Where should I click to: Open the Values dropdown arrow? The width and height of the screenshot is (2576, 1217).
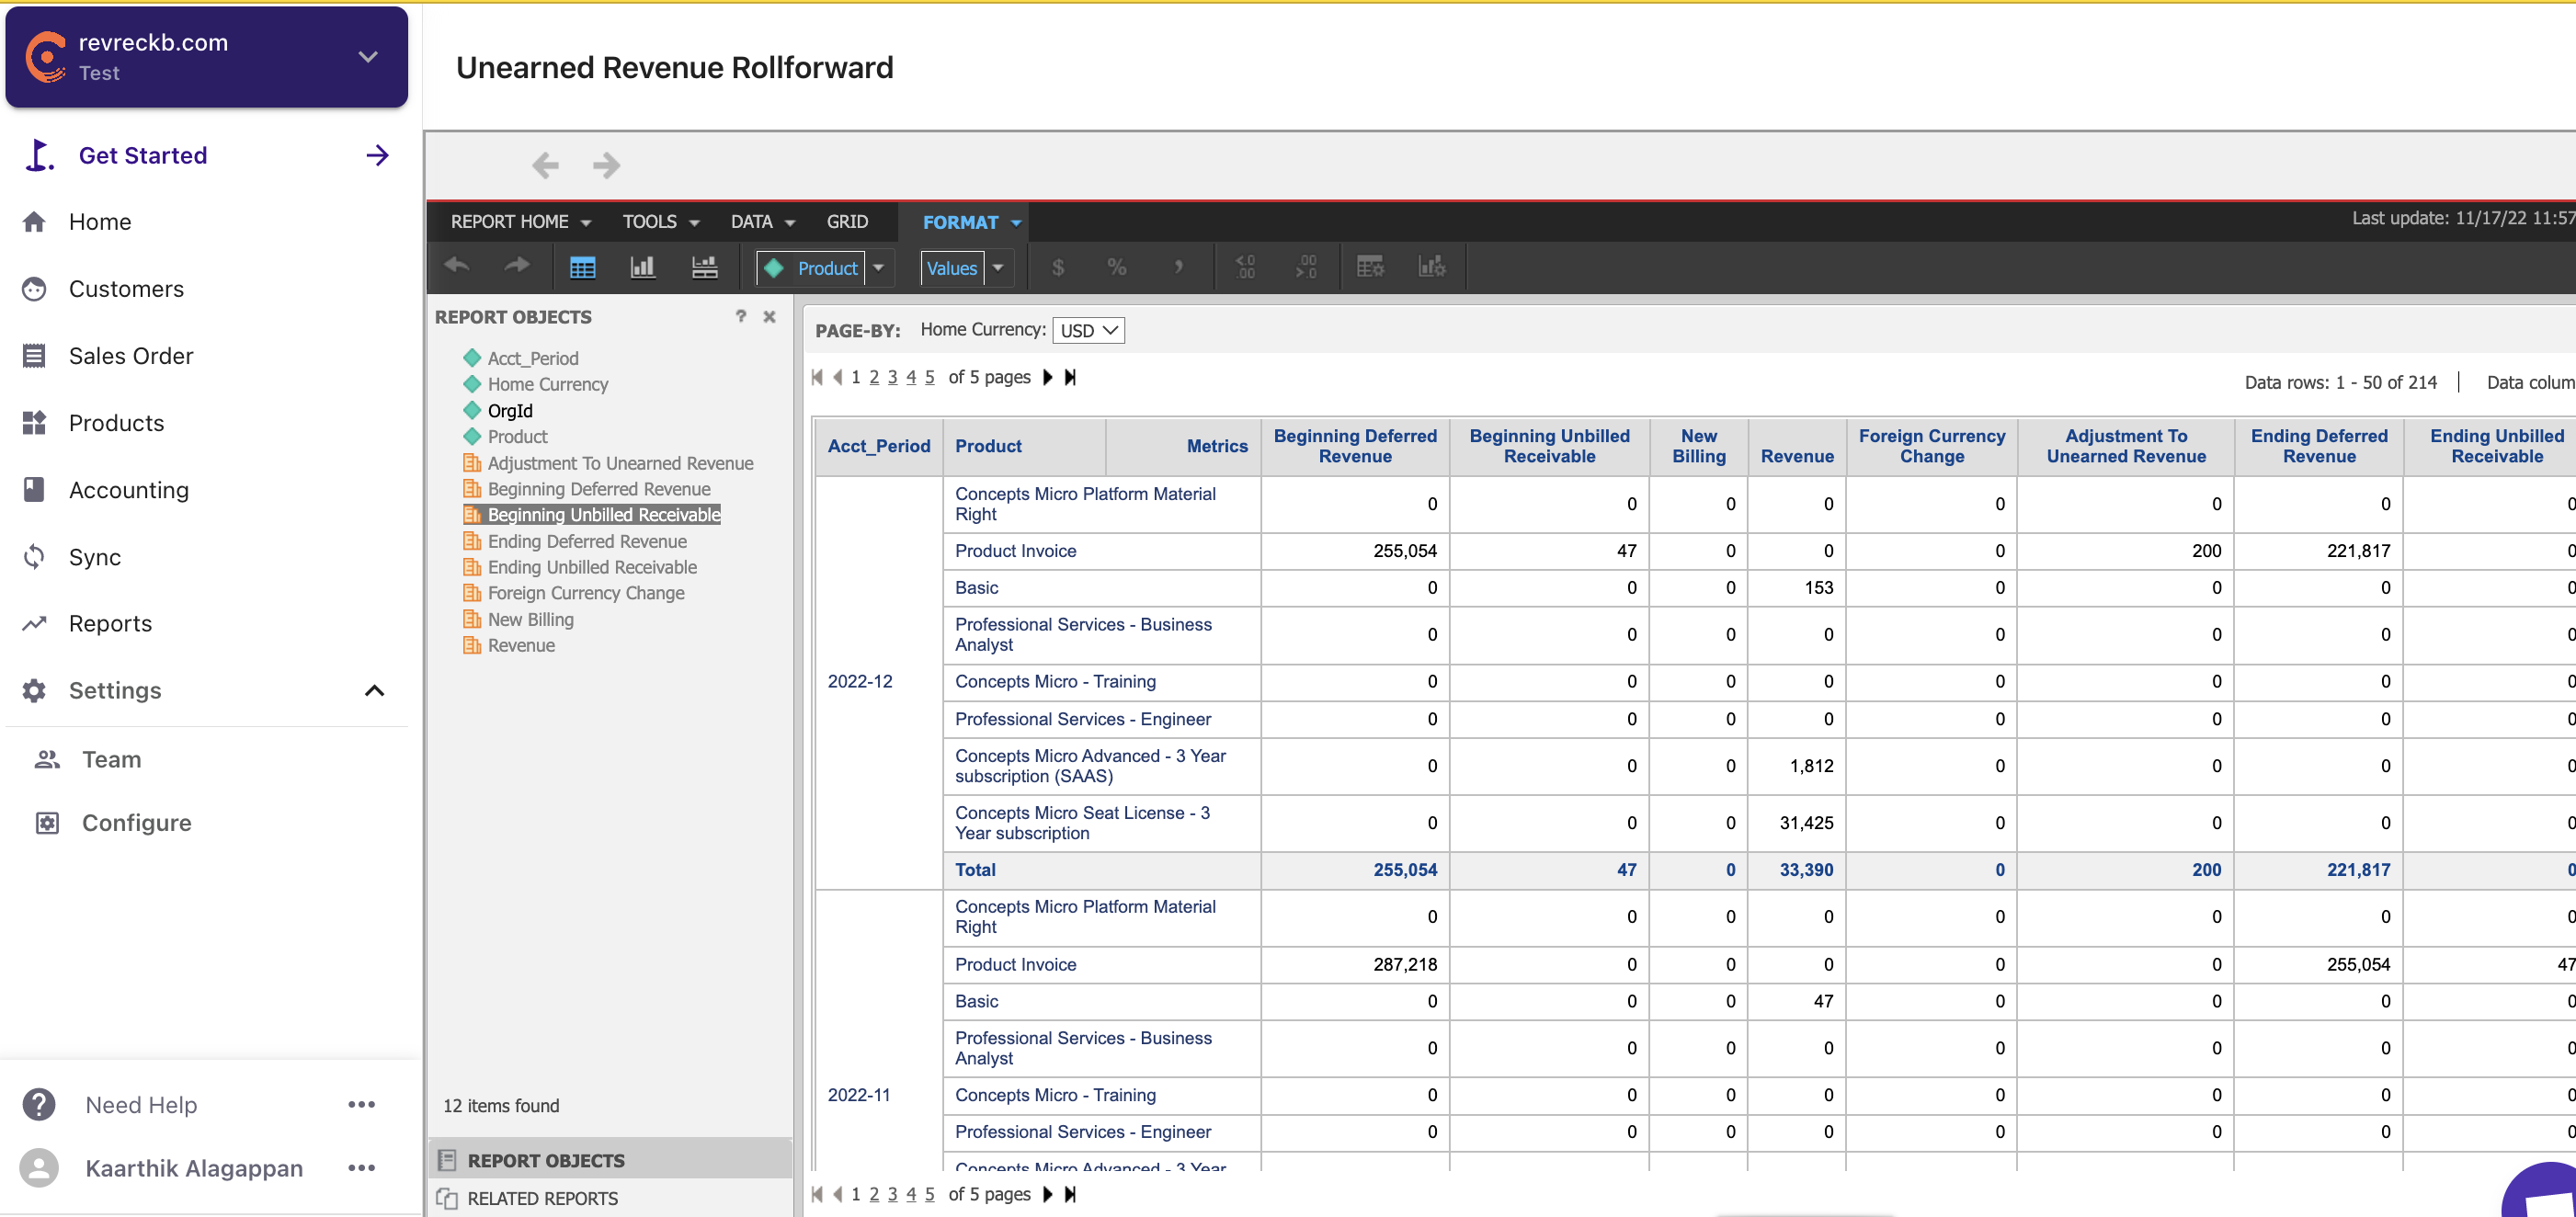tap(997, 267)
